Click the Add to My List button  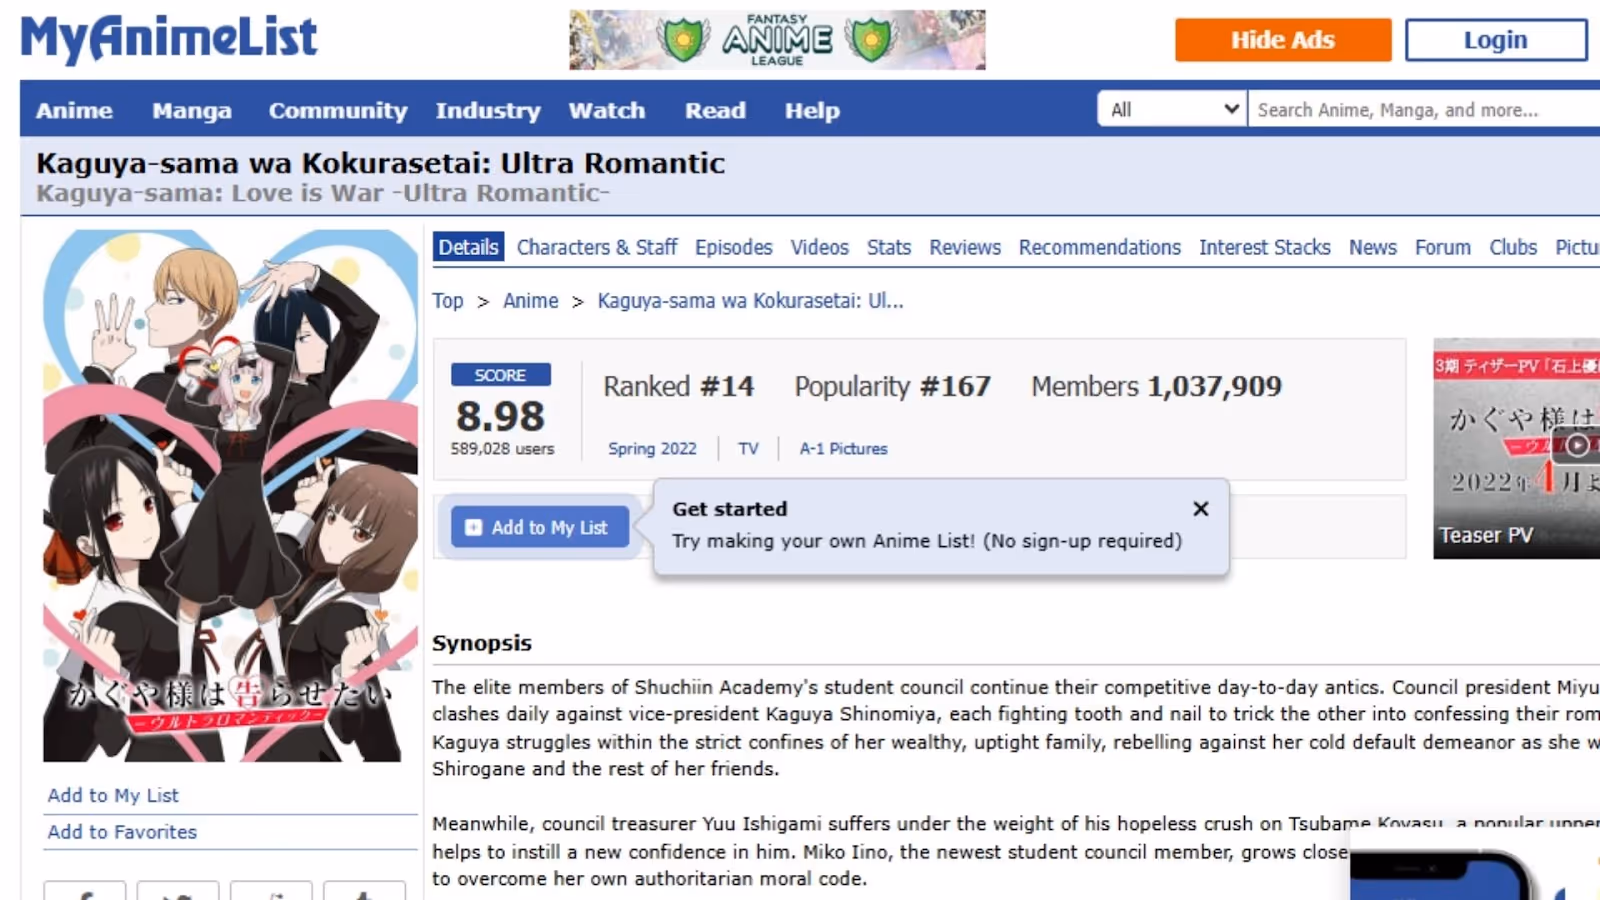(540, 527)
